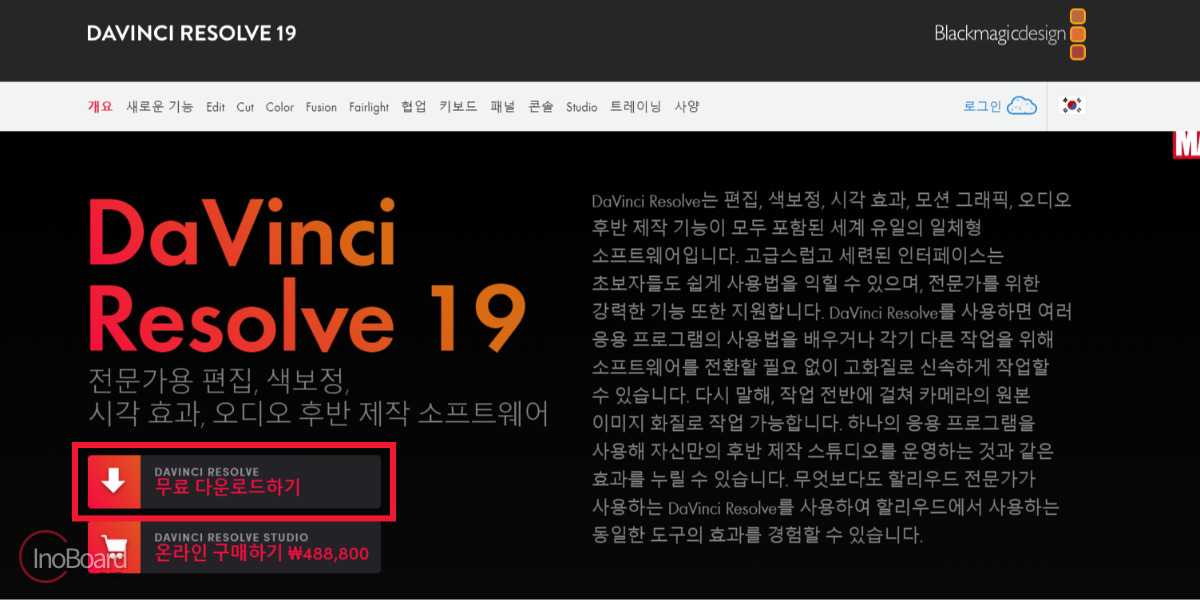Click the Blackmagicdesign logo
The width and height of the screenshot is (1200, 600).
(1010, 34)
